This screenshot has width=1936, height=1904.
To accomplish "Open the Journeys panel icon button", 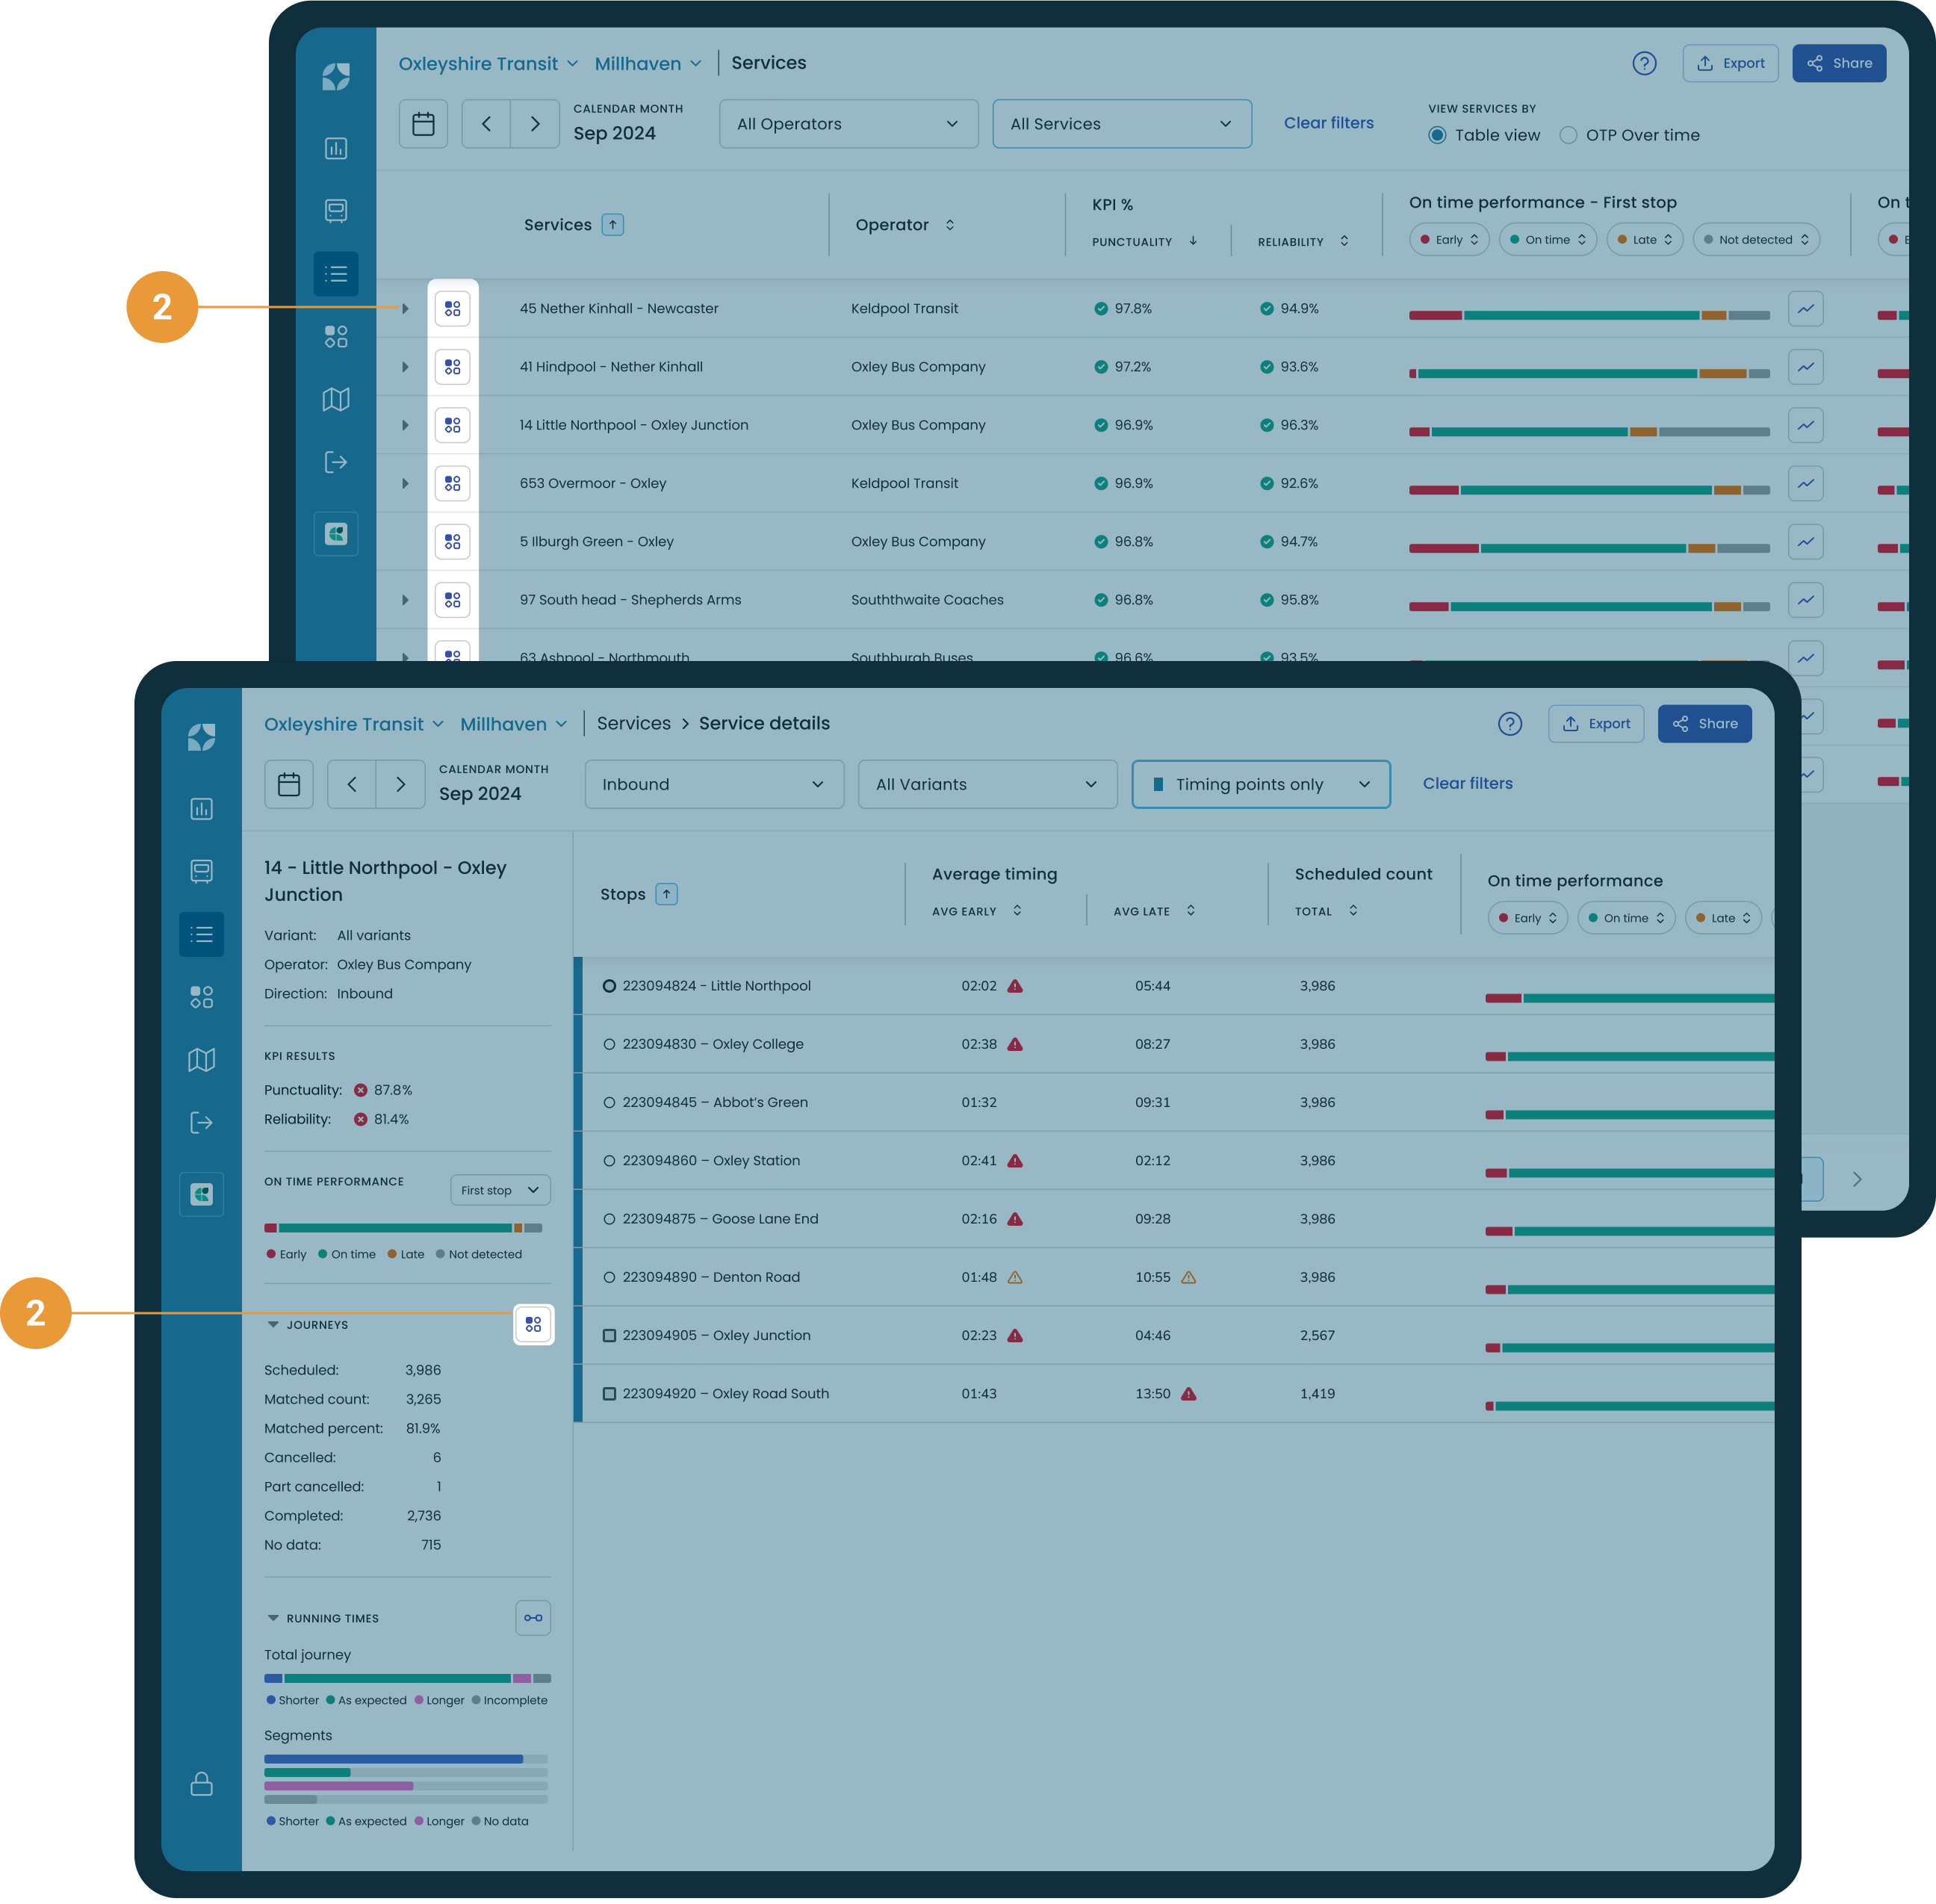I will click(x=533, y=1324).
